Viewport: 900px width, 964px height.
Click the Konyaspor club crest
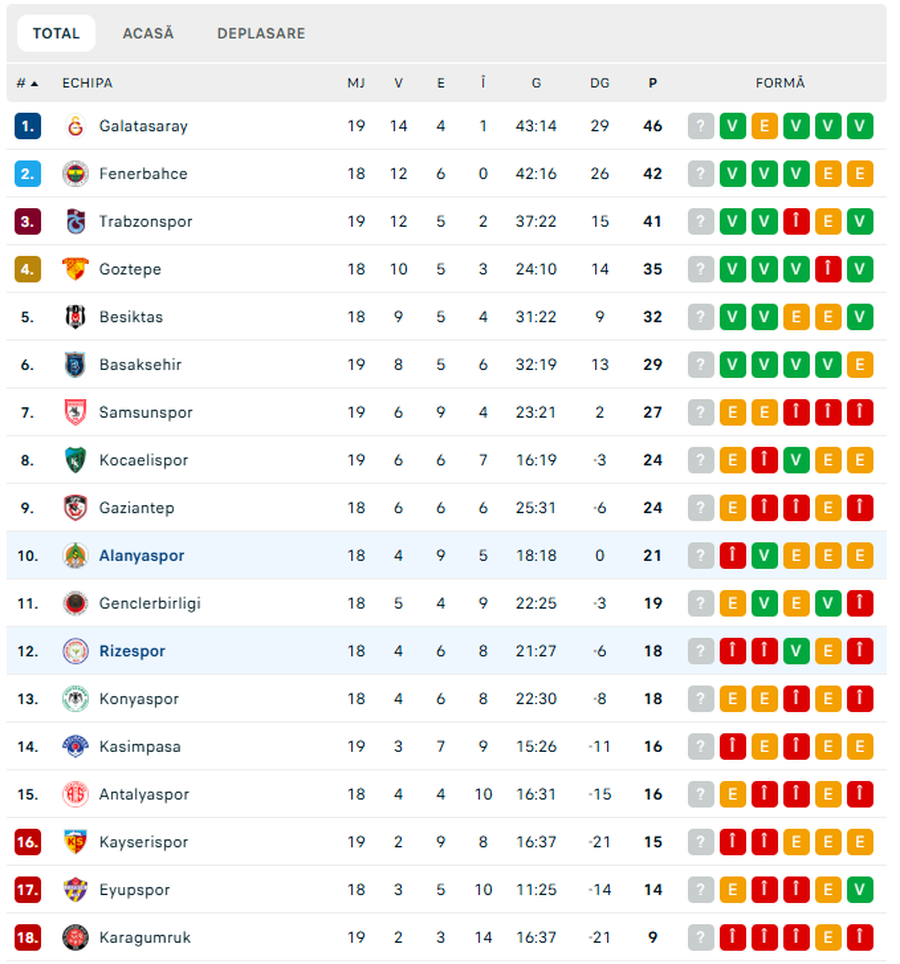[78, 698]
